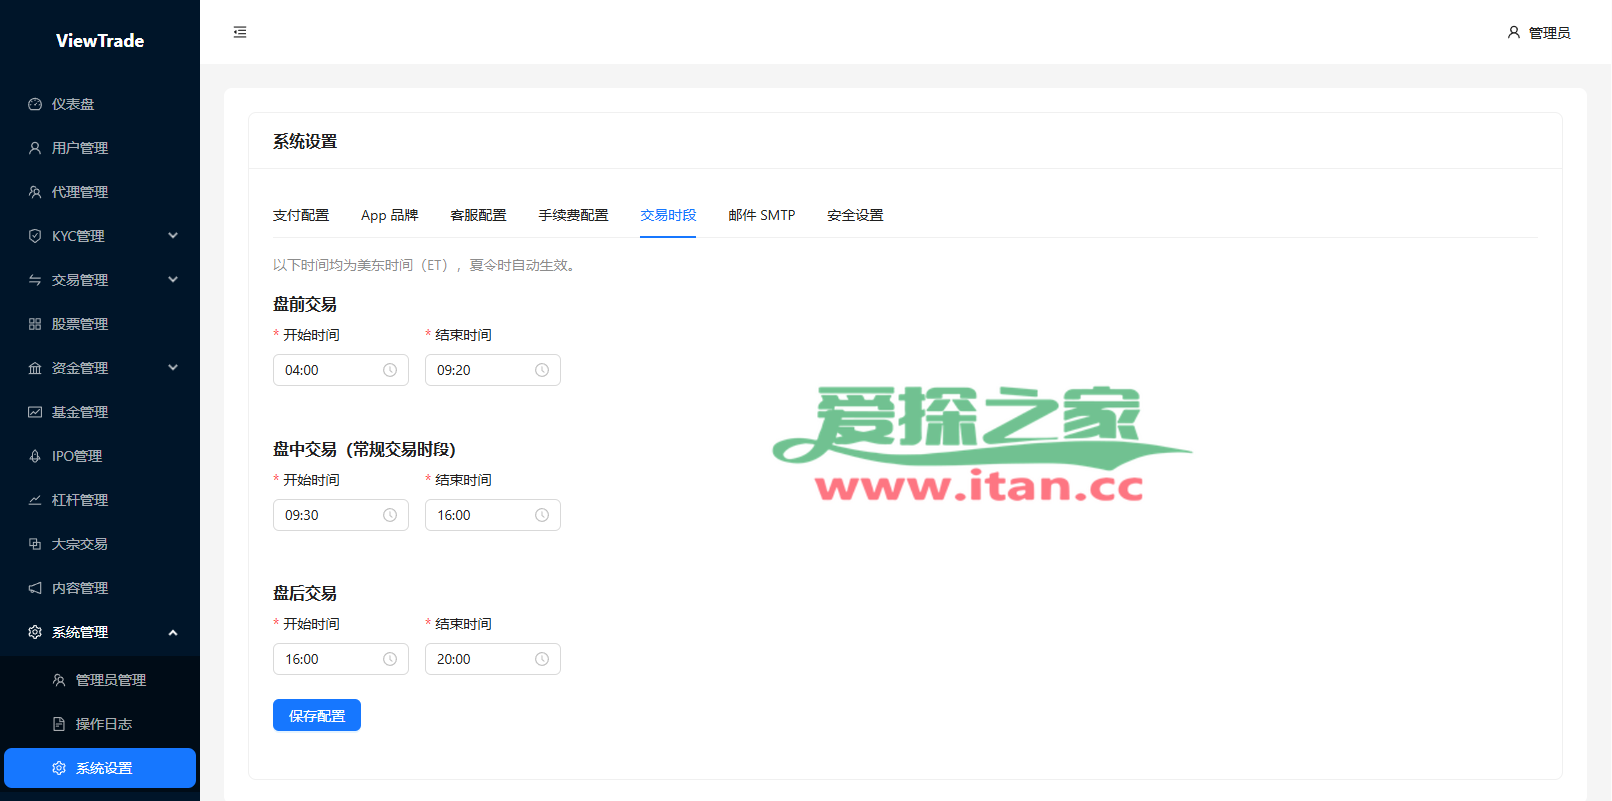Screen dimensions: 1612x801
Task: Click the 保存配置 button
Action: pos(317,715)
